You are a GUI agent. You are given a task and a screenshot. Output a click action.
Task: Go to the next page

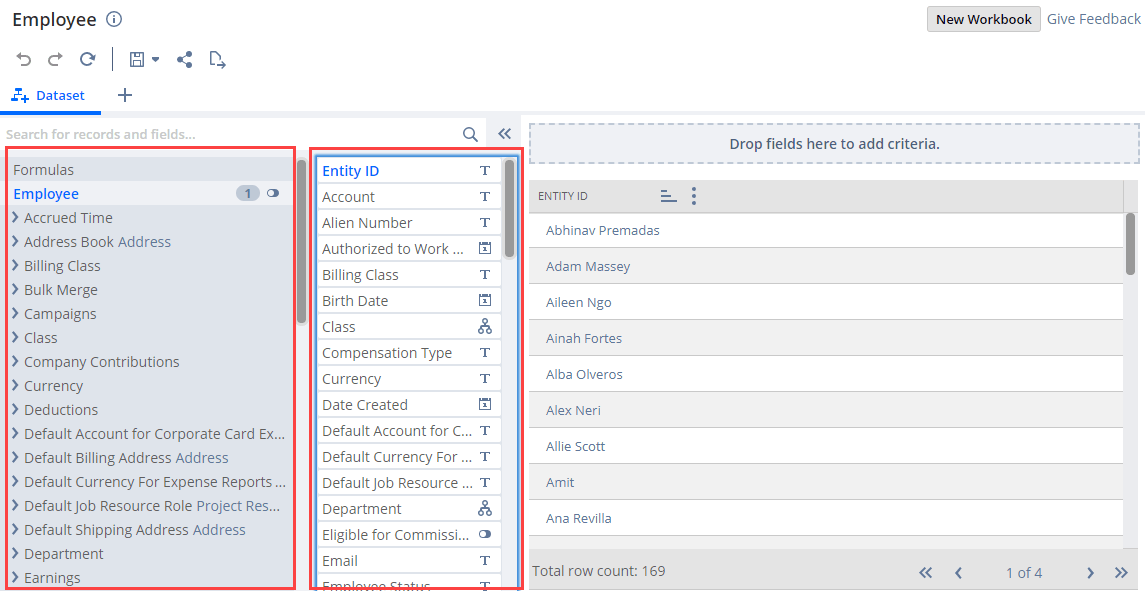pos(1090,573)
